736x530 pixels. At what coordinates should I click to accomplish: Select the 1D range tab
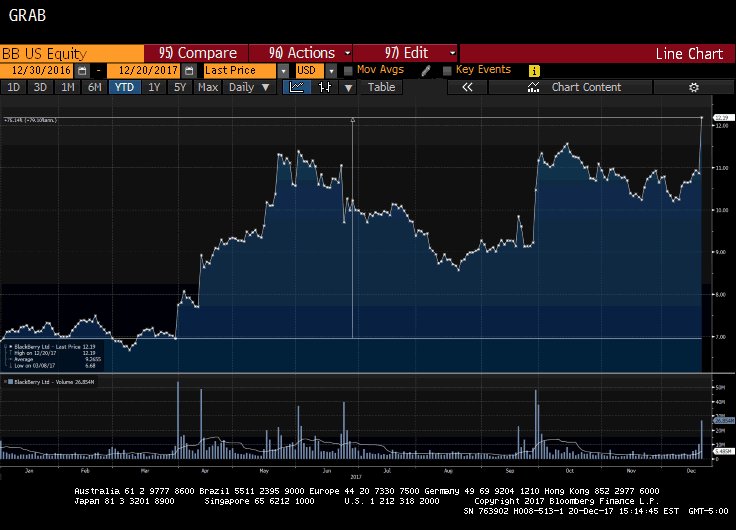click(x=13, y=87)
